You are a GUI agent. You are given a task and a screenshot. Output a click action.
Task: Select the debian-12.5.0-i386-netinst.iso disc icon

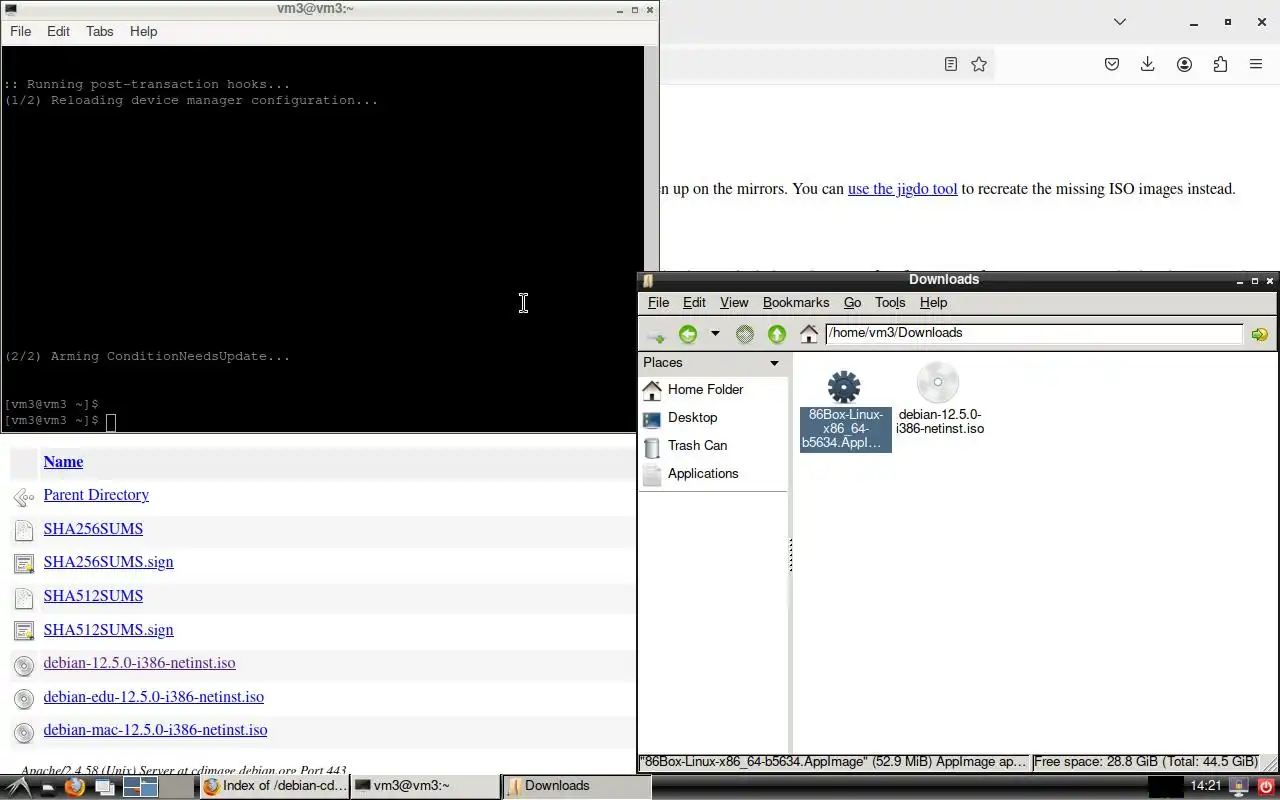(938, 383)
